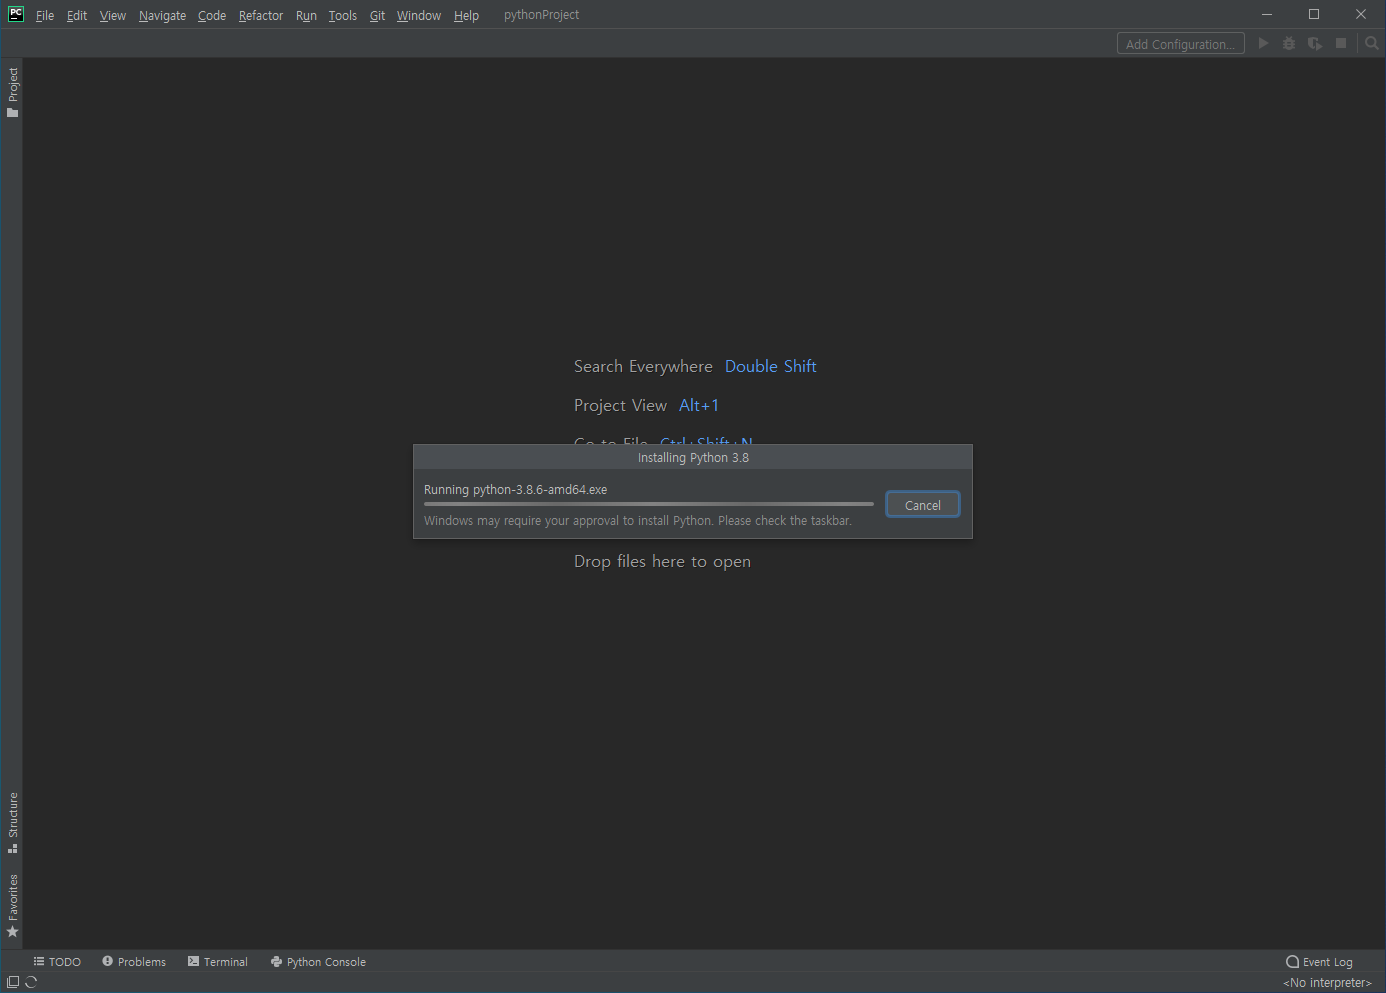
Task: Click 'Double Shift' shortcut hint
Action: pyautogui.click(x=771, y=366)
